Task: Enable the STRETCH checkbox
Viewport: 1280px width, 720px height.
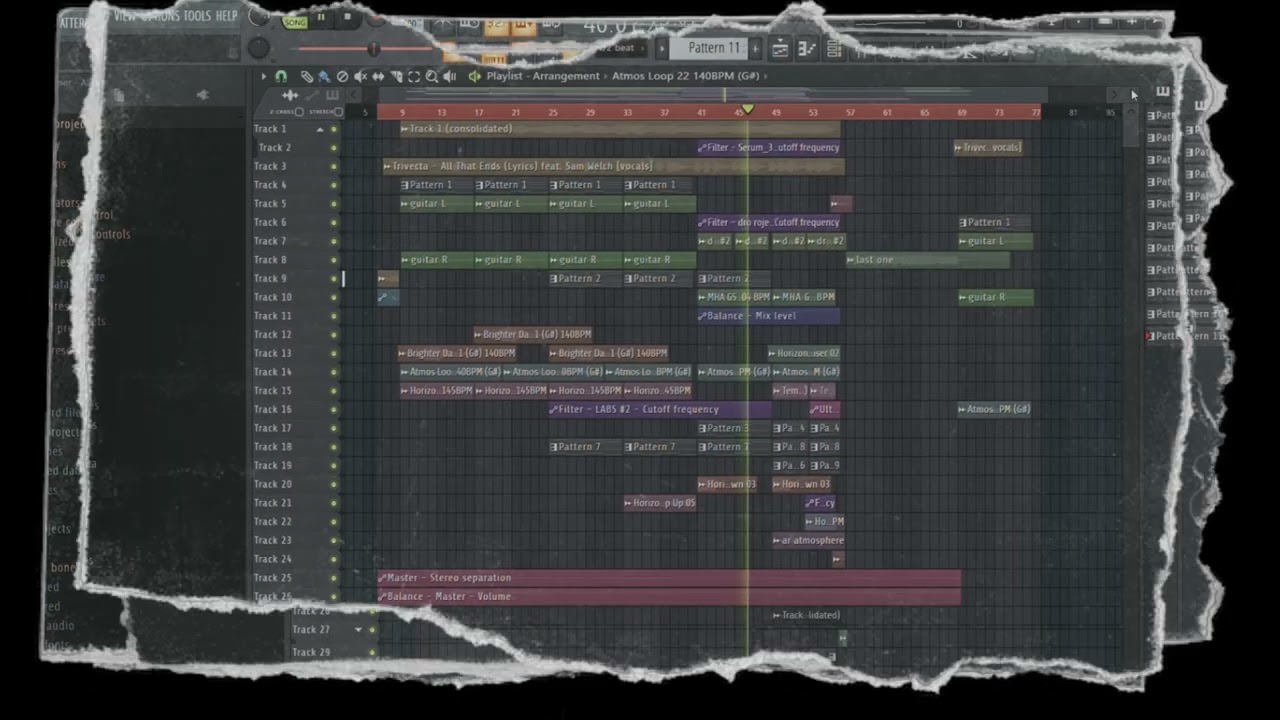Action: tap(339, 112)
